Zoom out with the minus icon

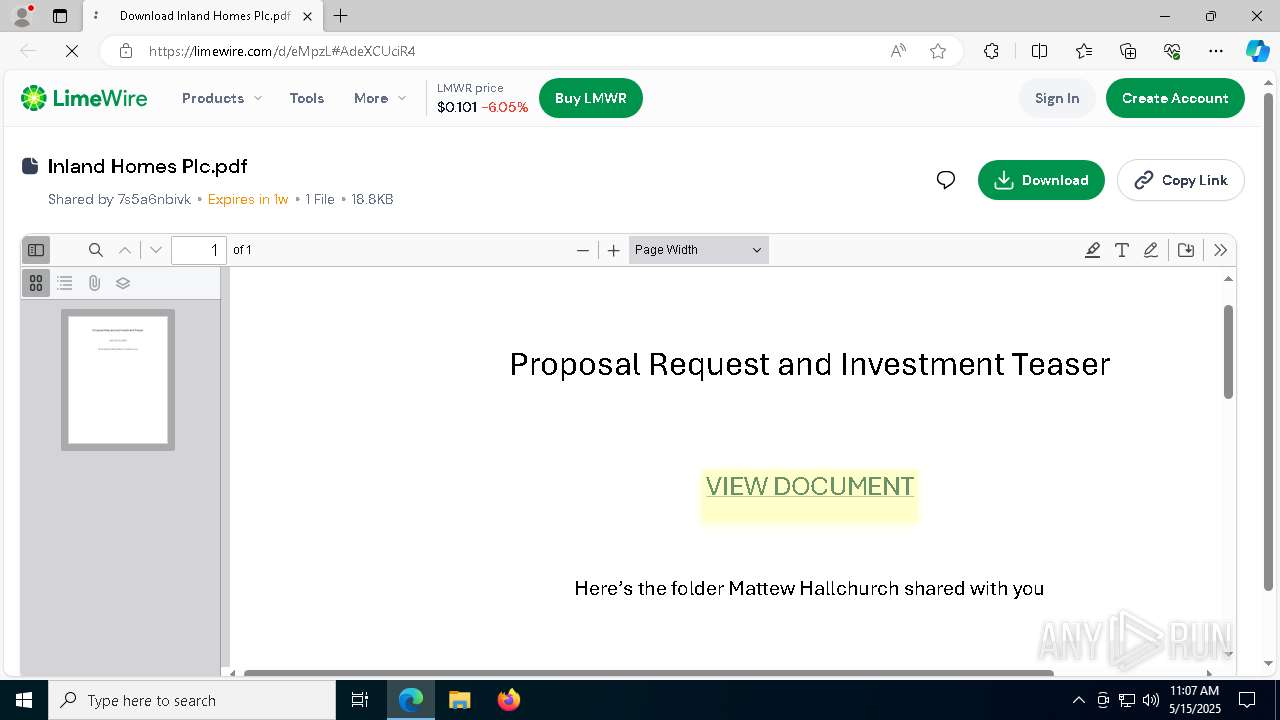tap(583, 250)
